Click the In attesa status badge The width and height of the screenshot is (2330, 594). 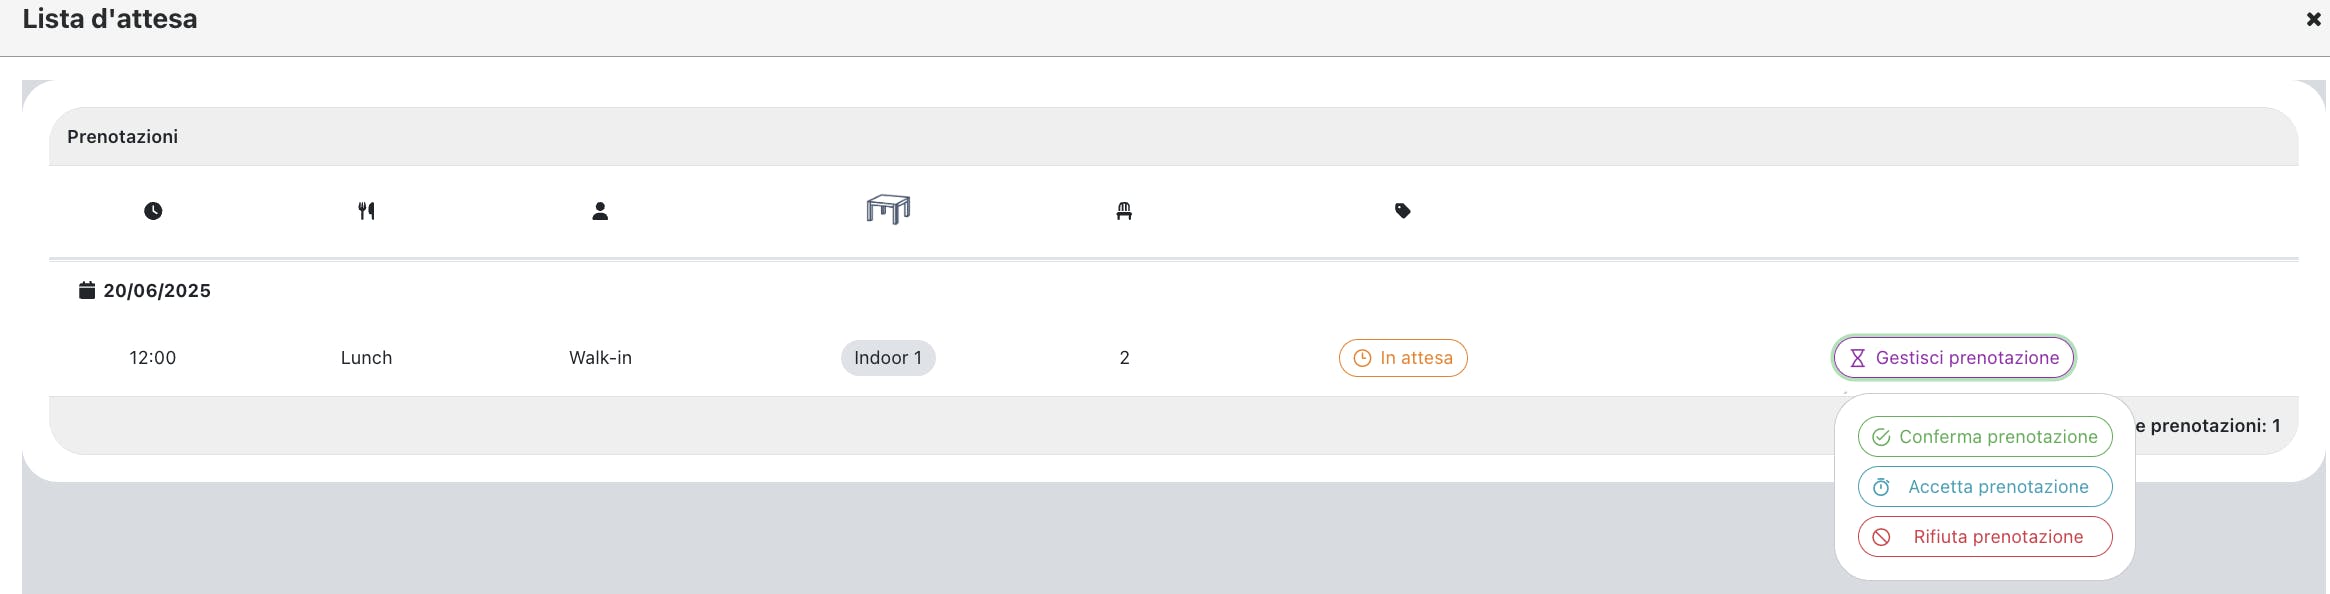pyautogui.click(x=1403, y=358)
